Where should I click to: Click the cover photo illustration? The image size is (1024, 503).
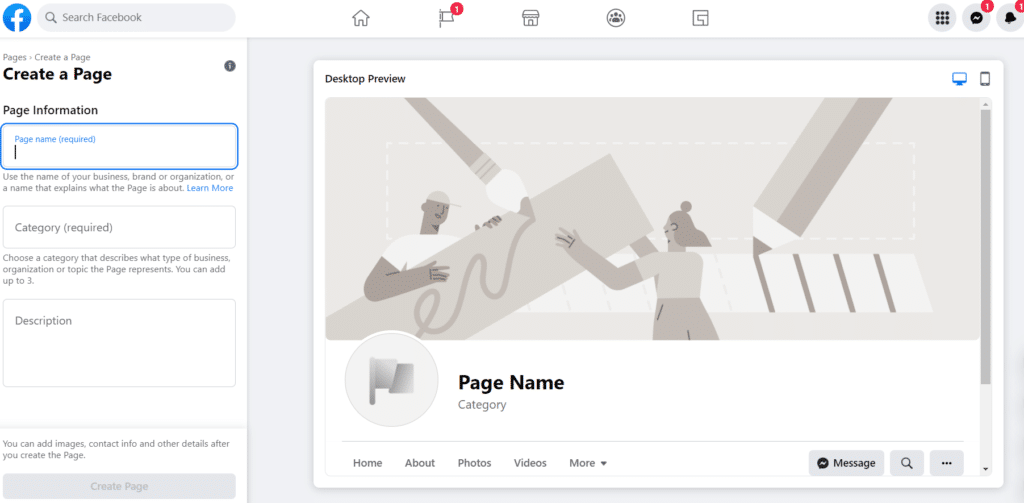coord(652,219)
